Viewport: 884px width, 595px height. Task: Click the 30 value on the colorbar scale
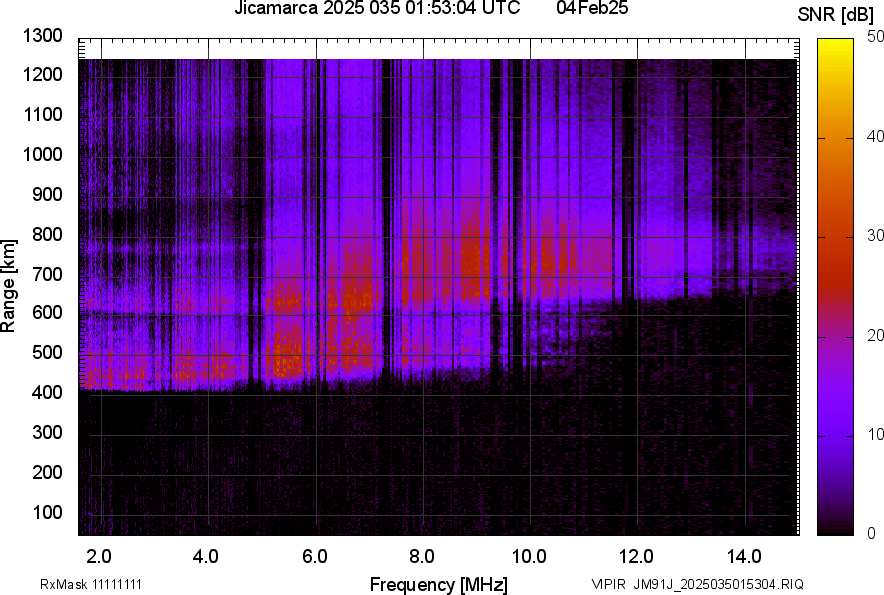click(x=876, y=236)
